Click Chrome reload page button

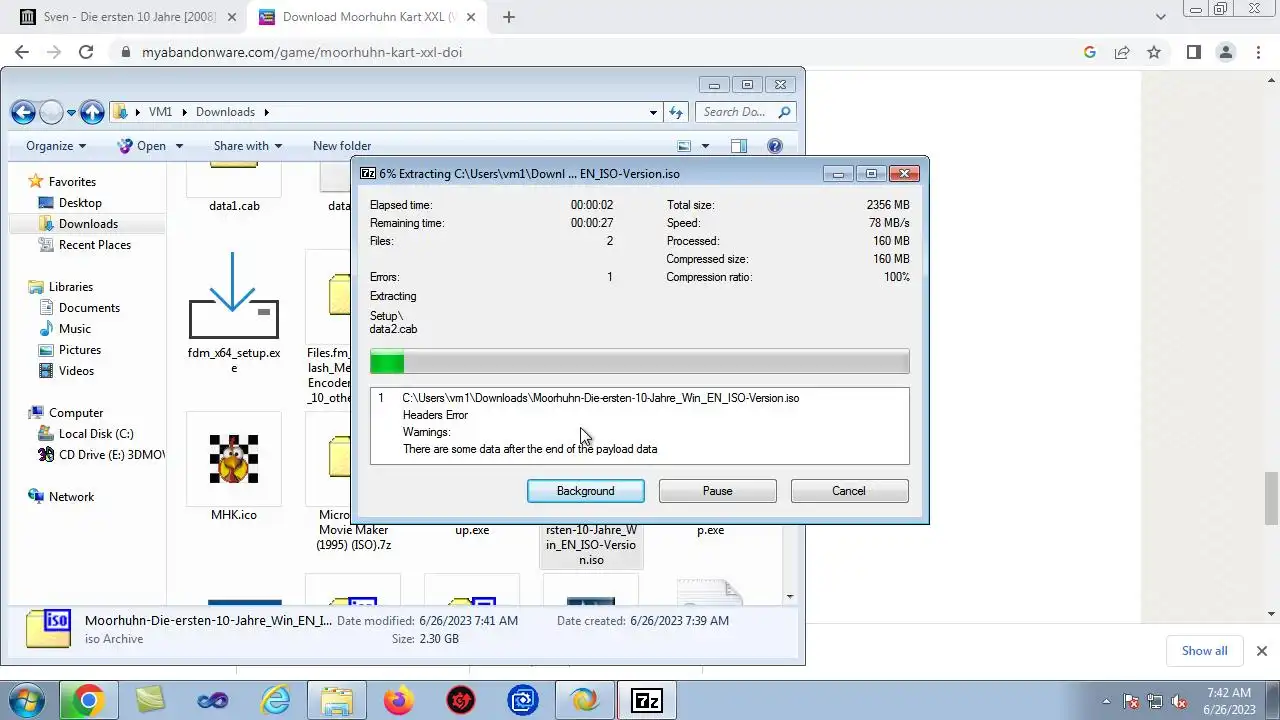(x=86, y=52)
